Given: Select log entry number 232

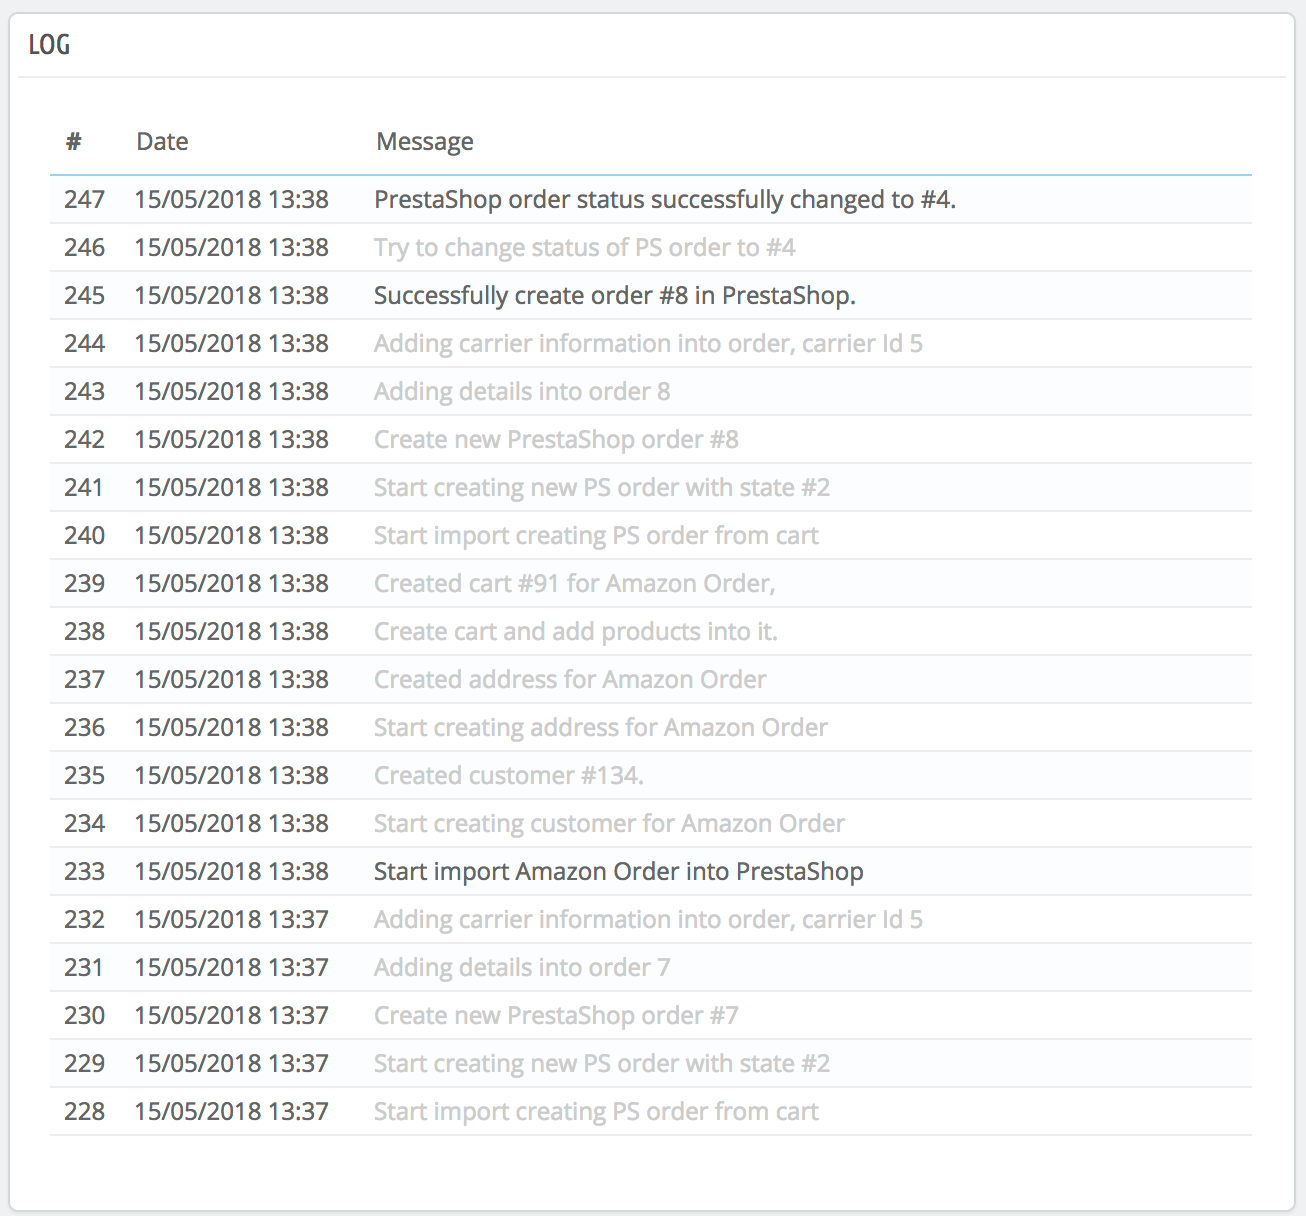Looking at the screenshot, I should 84,919.
